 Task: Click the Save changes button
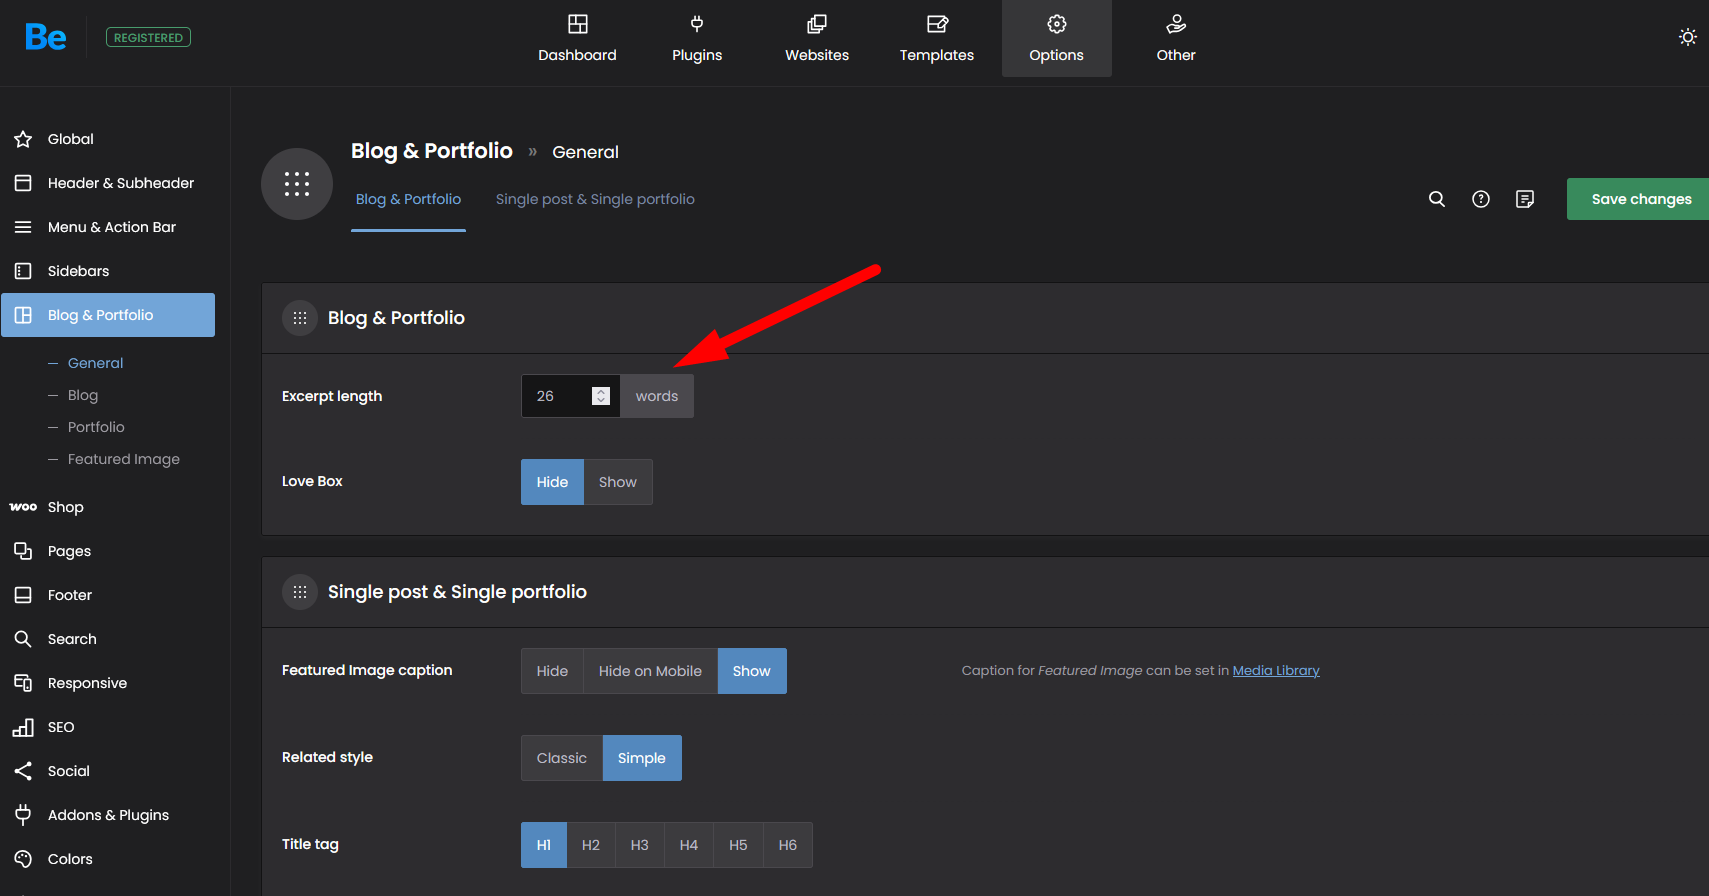(1640, 199)
